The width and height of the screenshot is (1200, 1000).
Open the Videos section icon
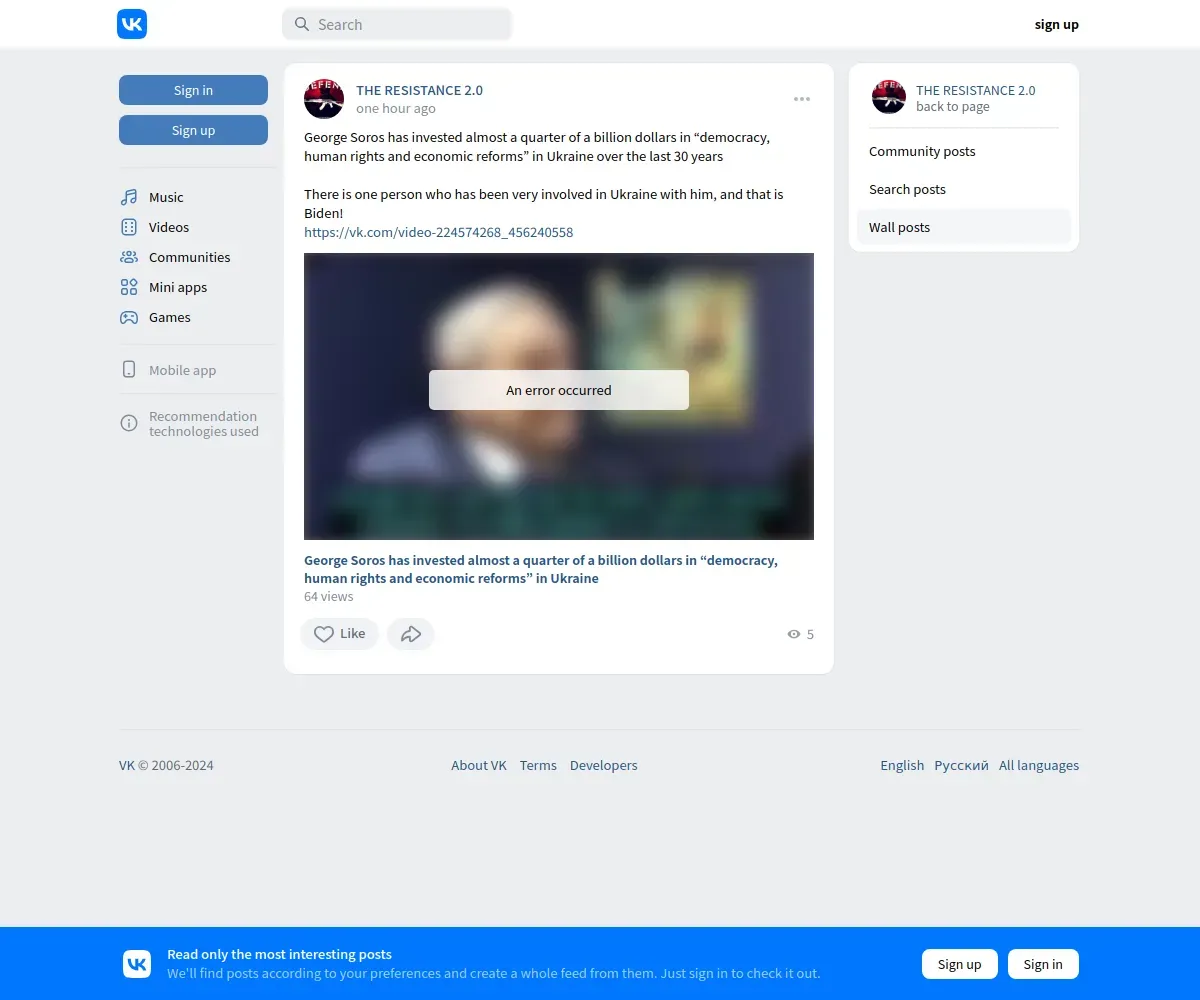coord(129,227)
